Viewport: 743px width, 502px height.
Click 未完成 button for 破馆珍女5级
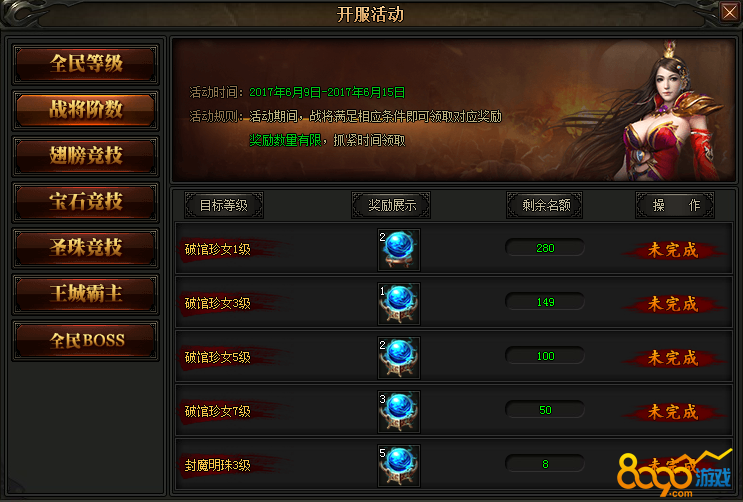[x=673, y=358]
